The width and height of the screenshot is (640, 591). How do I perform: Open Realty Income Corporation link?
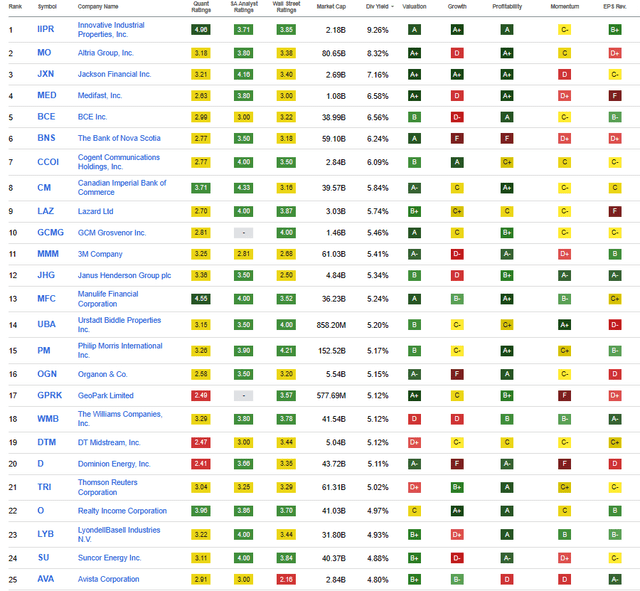[122, 511]
